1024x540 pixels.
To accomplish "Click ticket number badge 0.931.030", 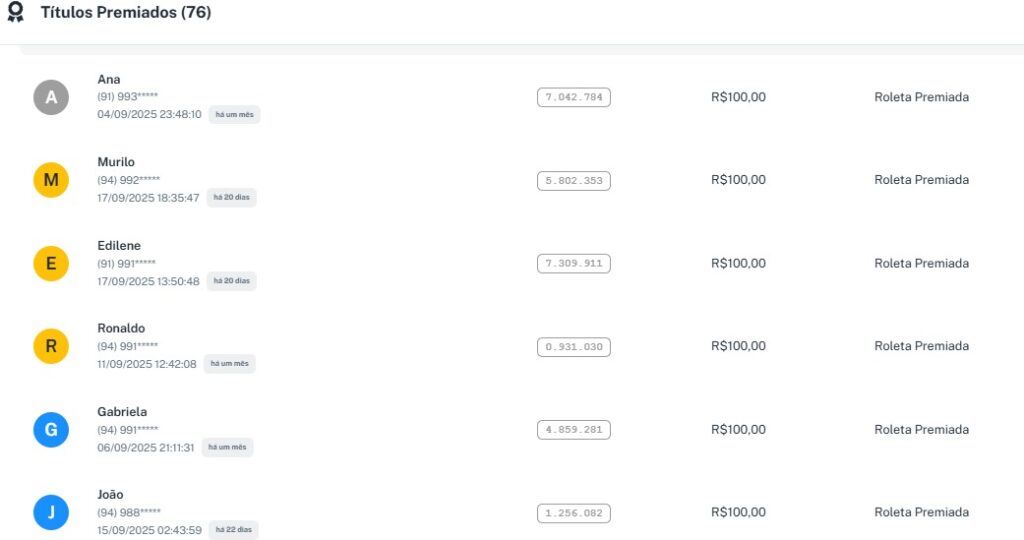I will 573,347.
